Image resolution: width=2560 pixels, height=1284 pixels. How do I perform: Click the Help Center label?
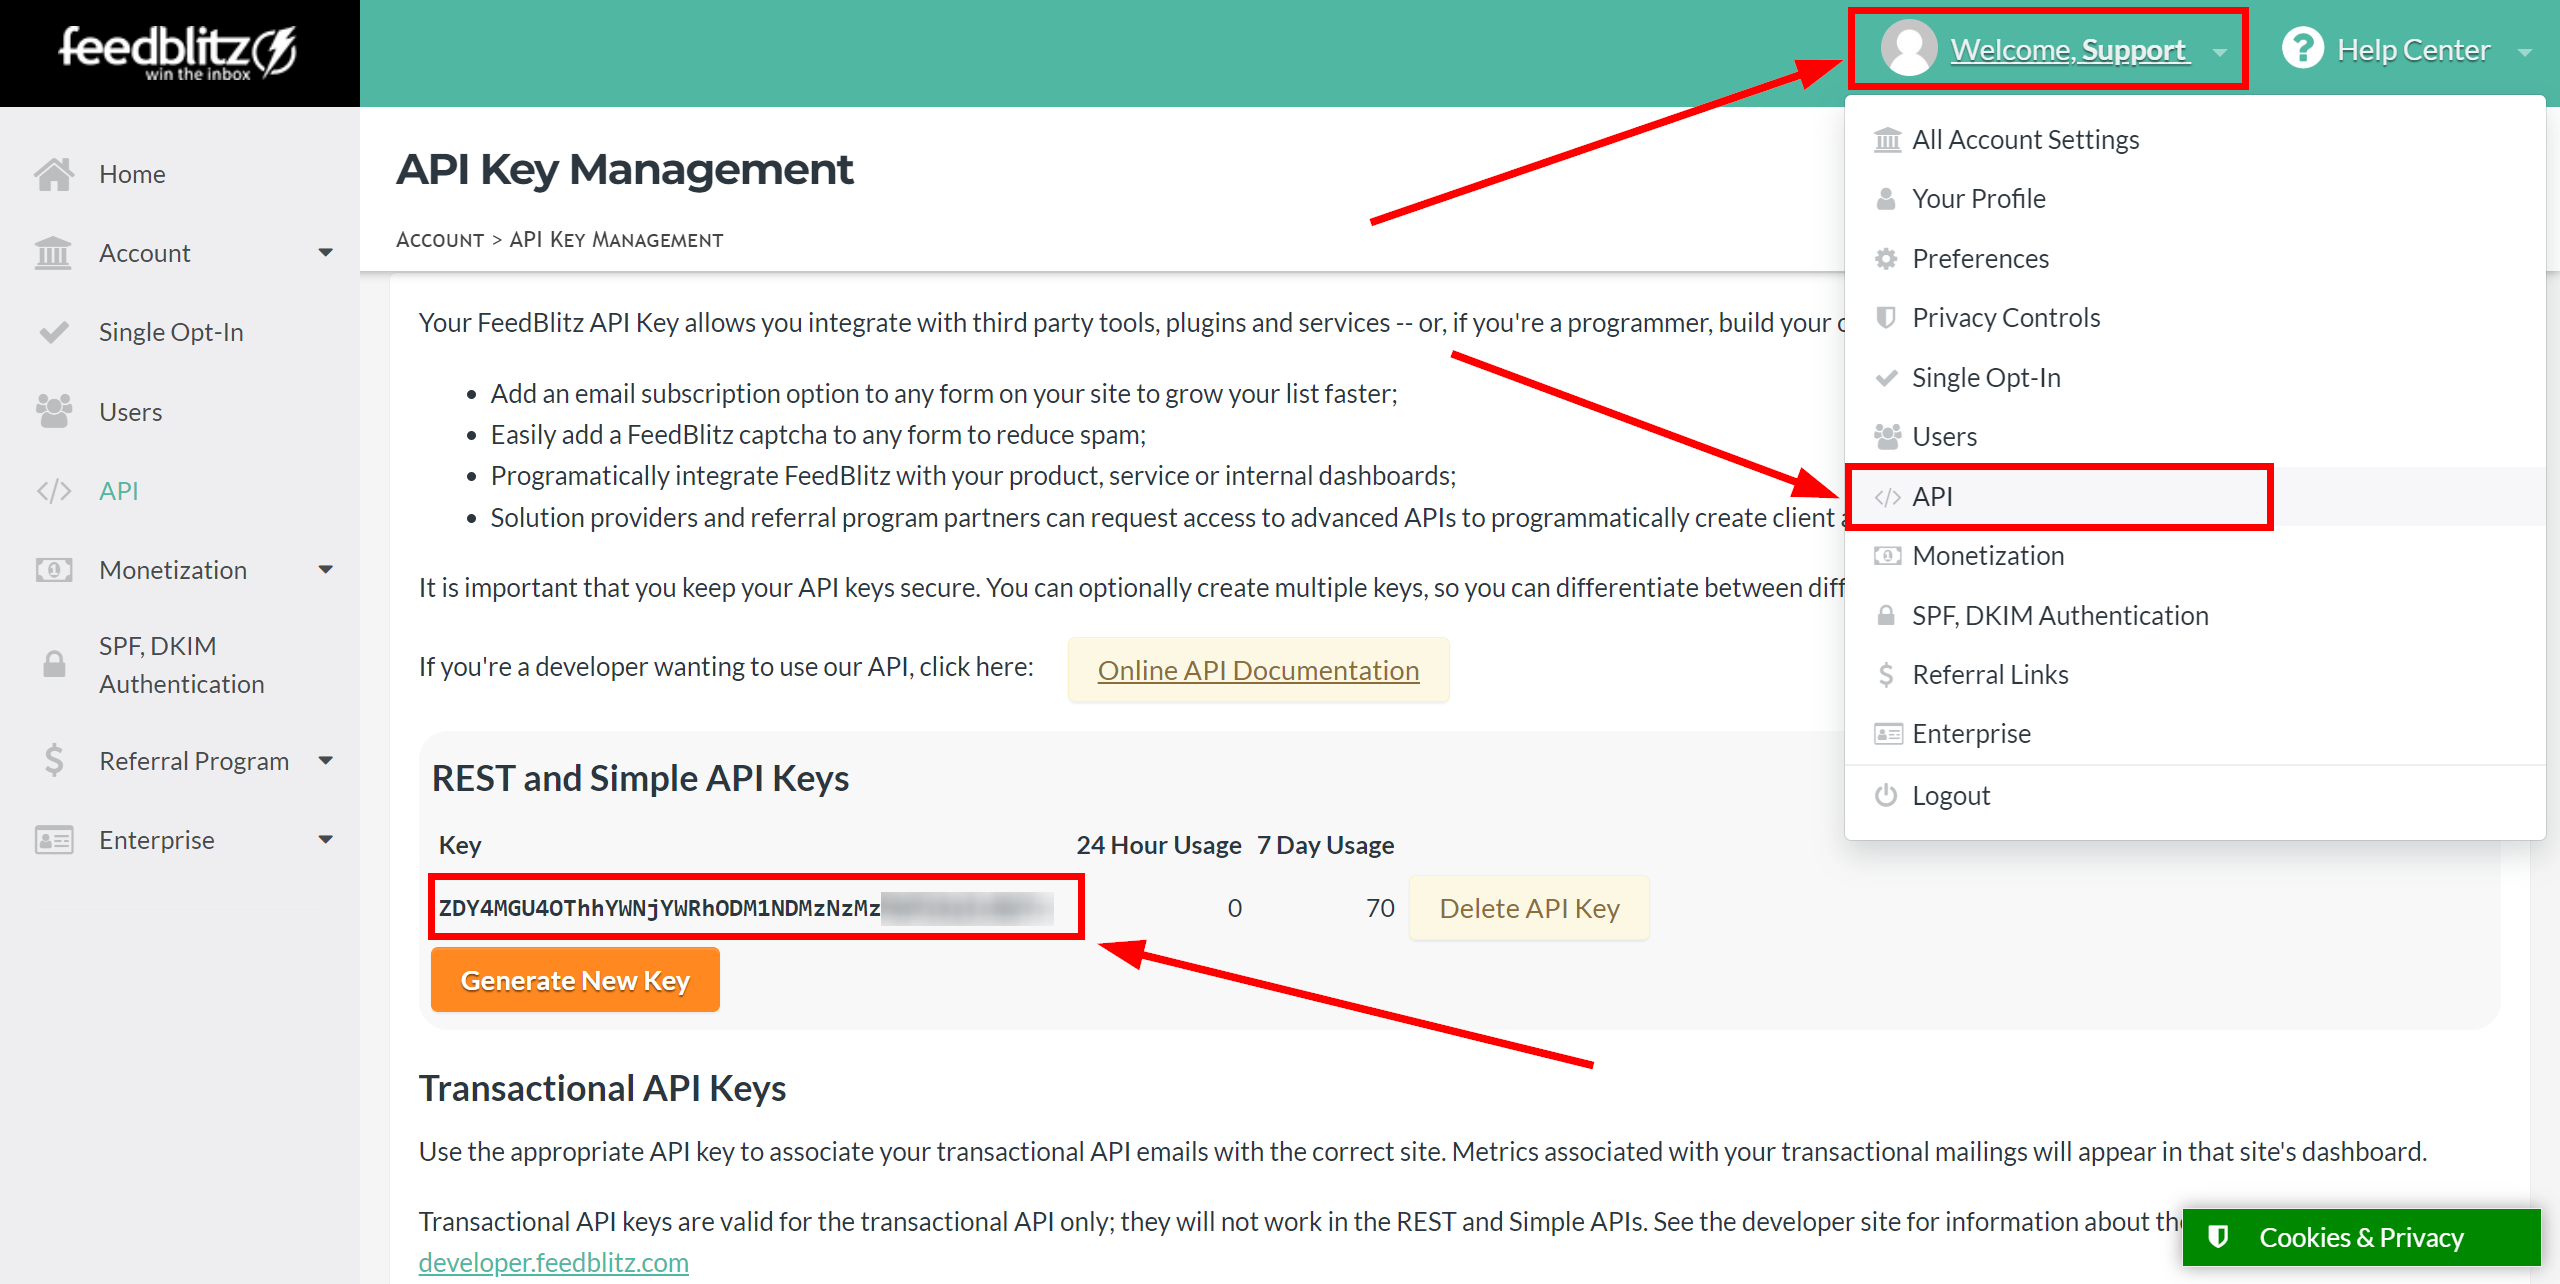[2413, 50]
